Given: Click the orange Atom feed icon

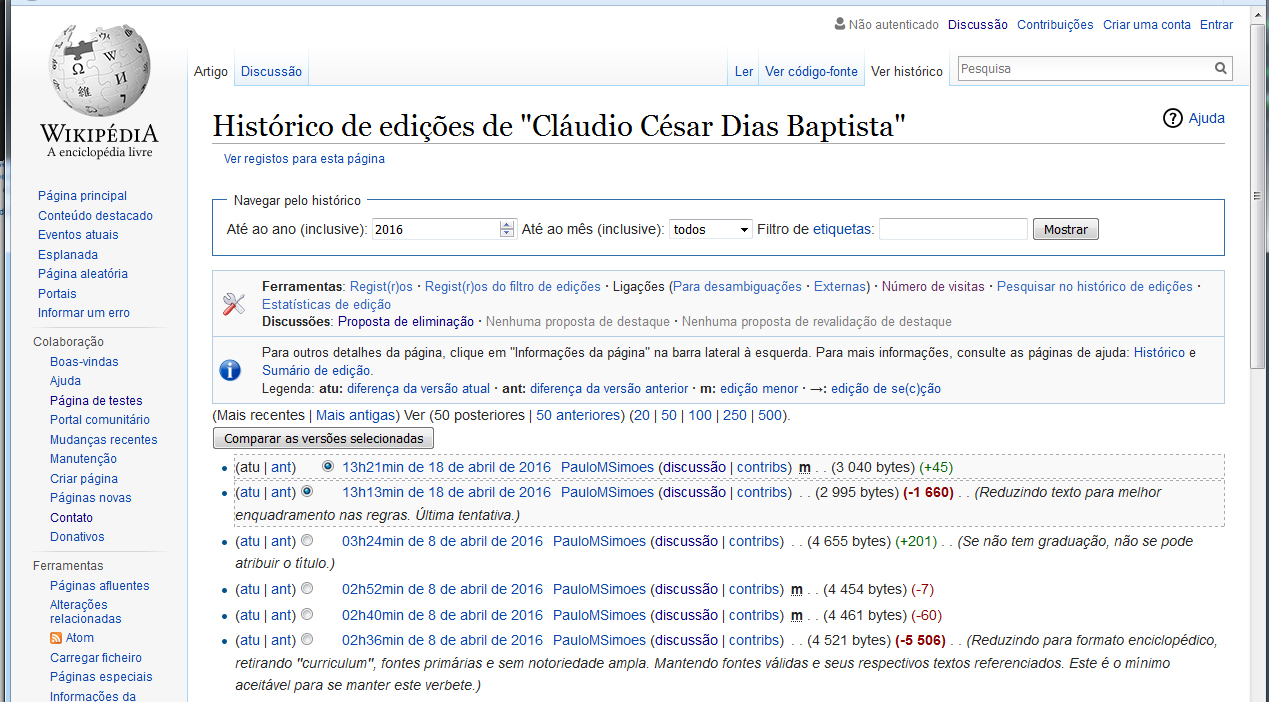Looking at the screenshot, I should point(56,638).
